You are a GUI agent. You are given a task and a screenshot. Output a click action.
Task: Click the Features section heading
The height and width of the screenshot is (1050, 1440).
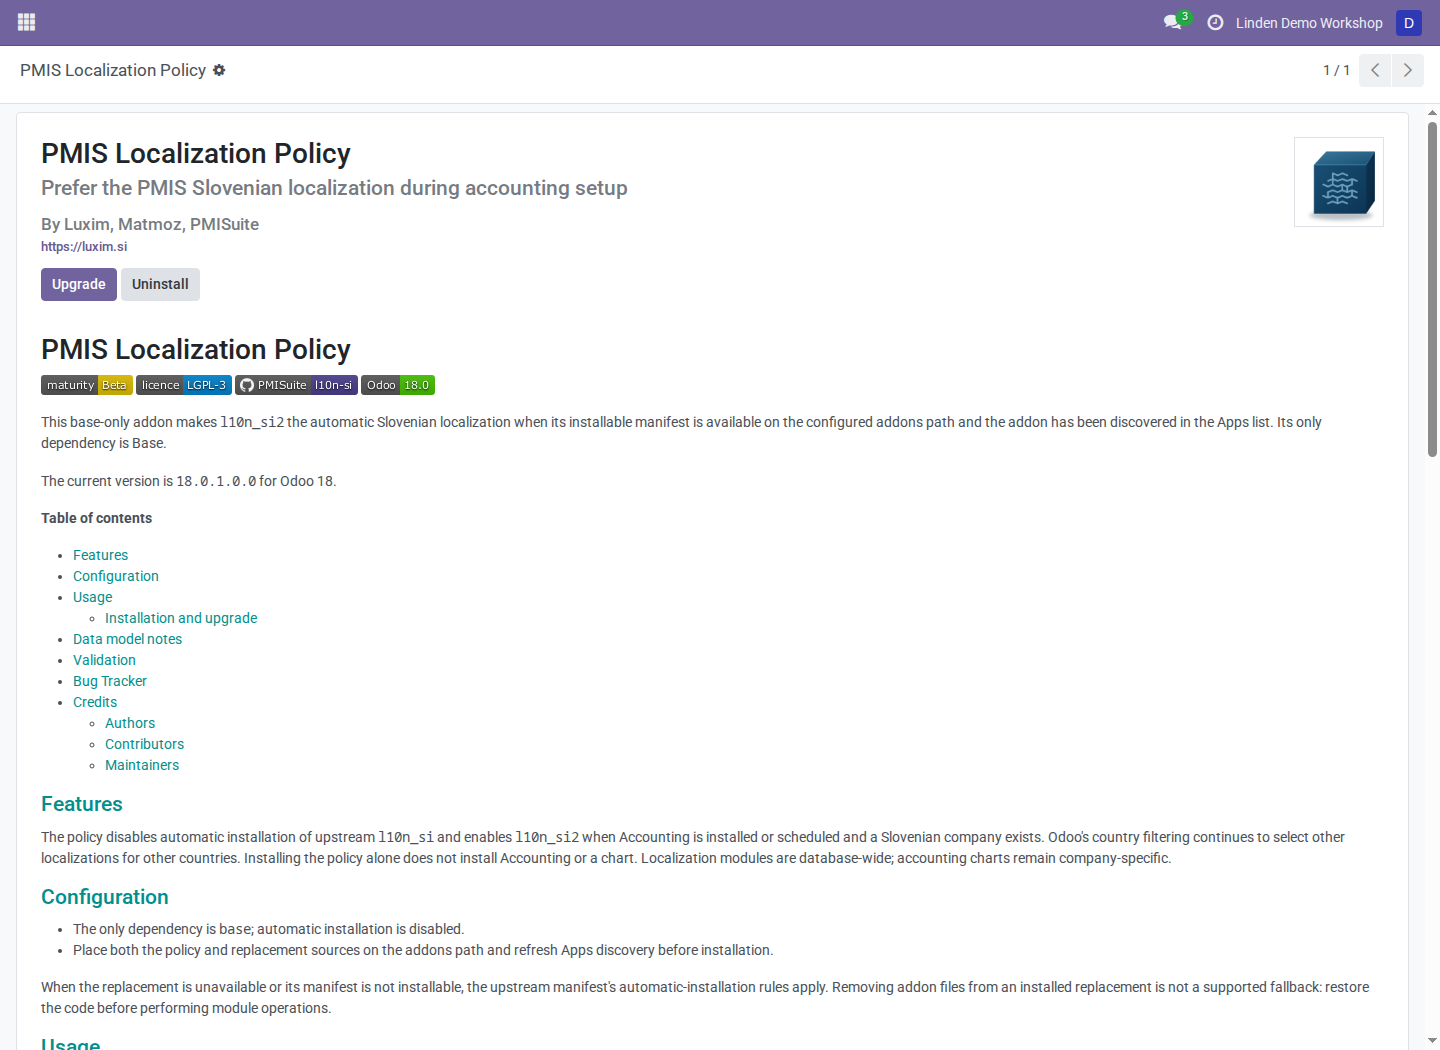click(x=82, y=804)
